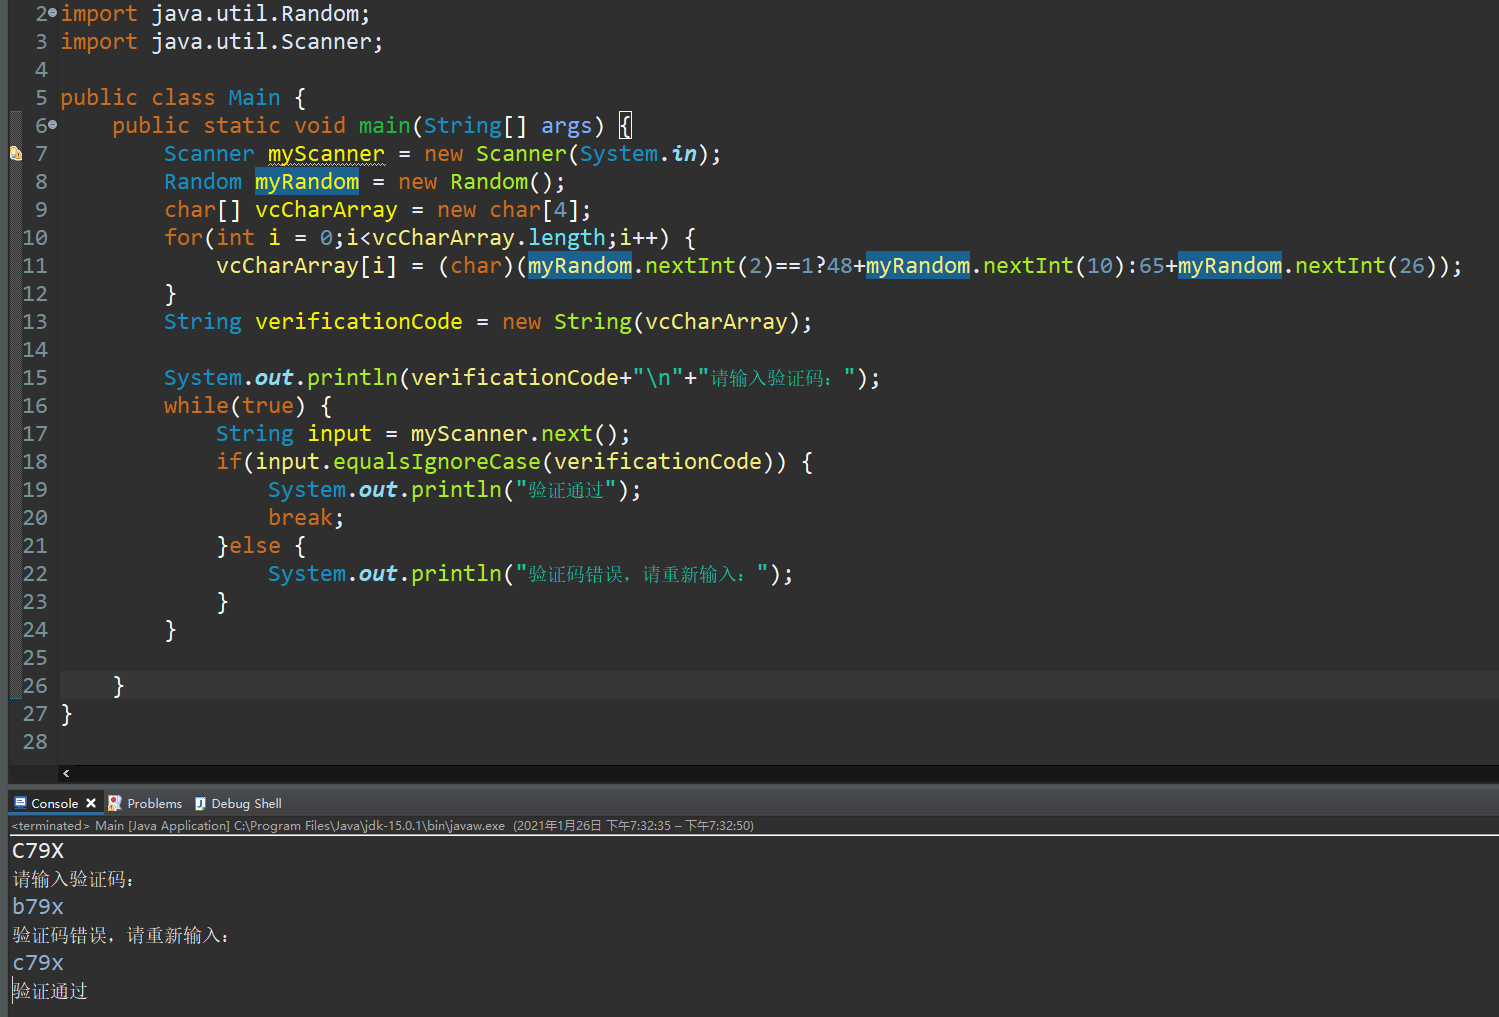Viewport: 1499px width, 1017px height.
Task: Click the else keyword on line 21
Action: (x=255, y=546)
